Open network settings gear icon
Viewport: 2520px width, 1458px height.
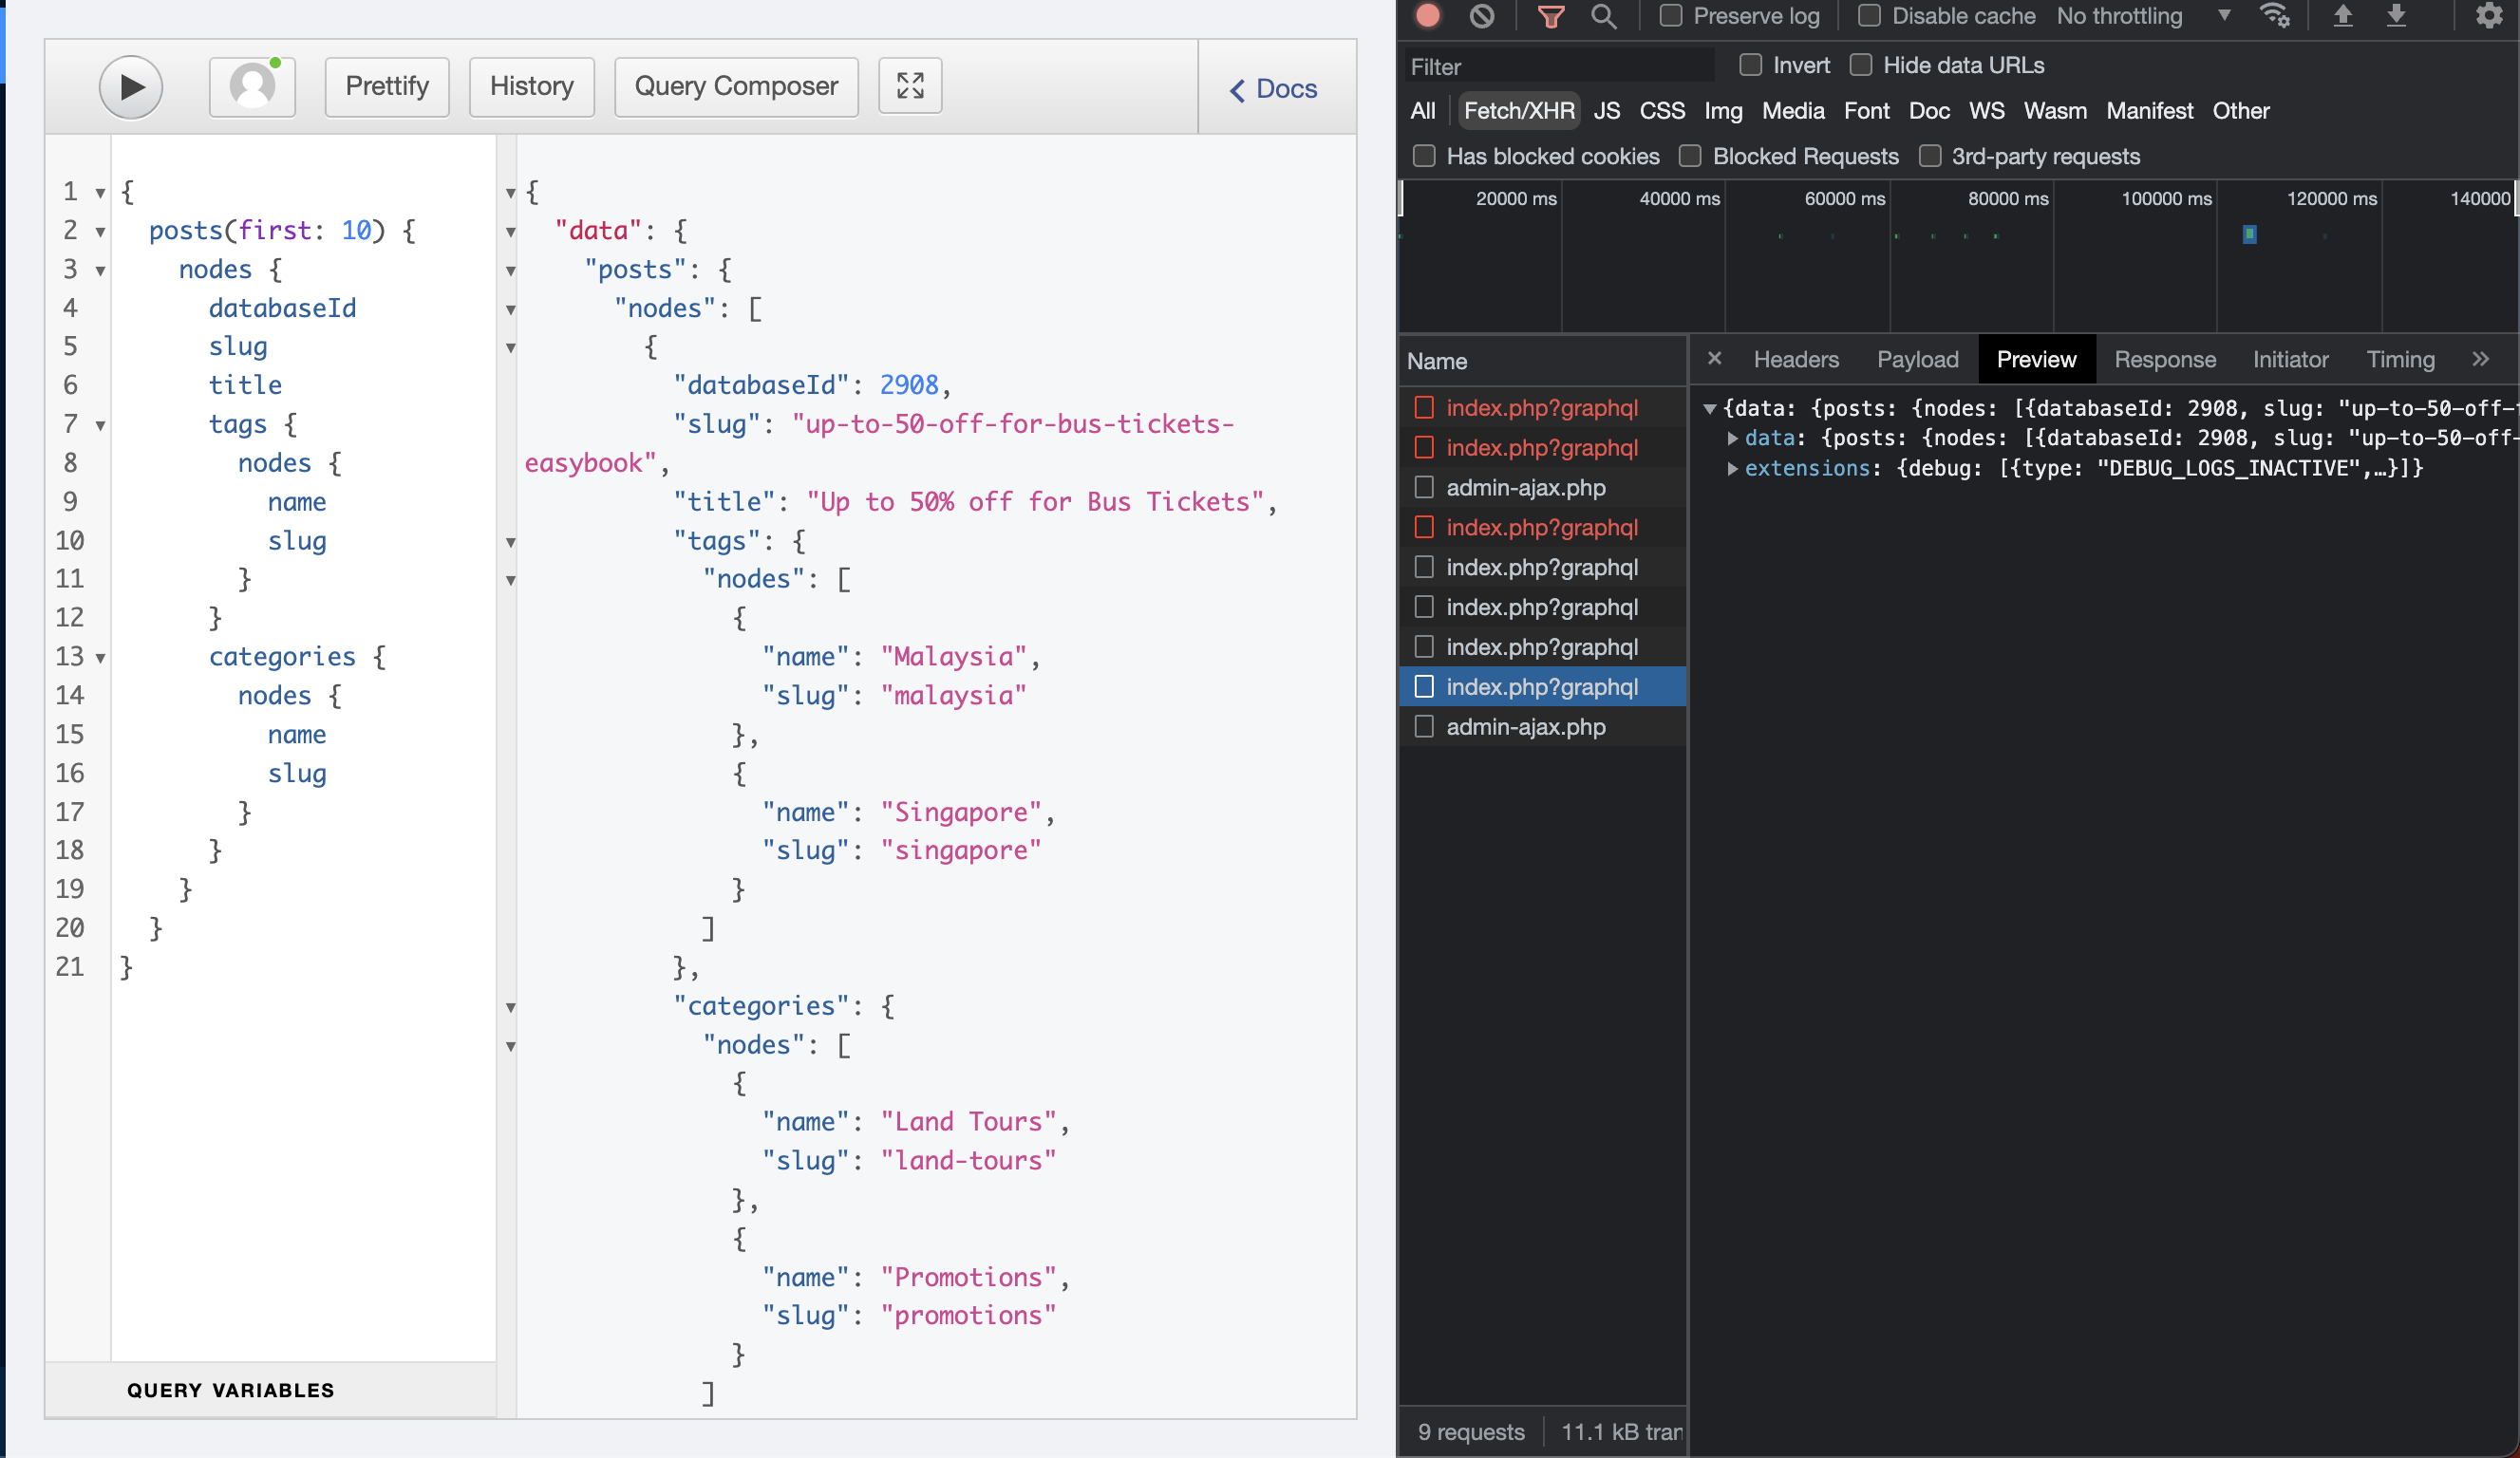pos(2488,16)
